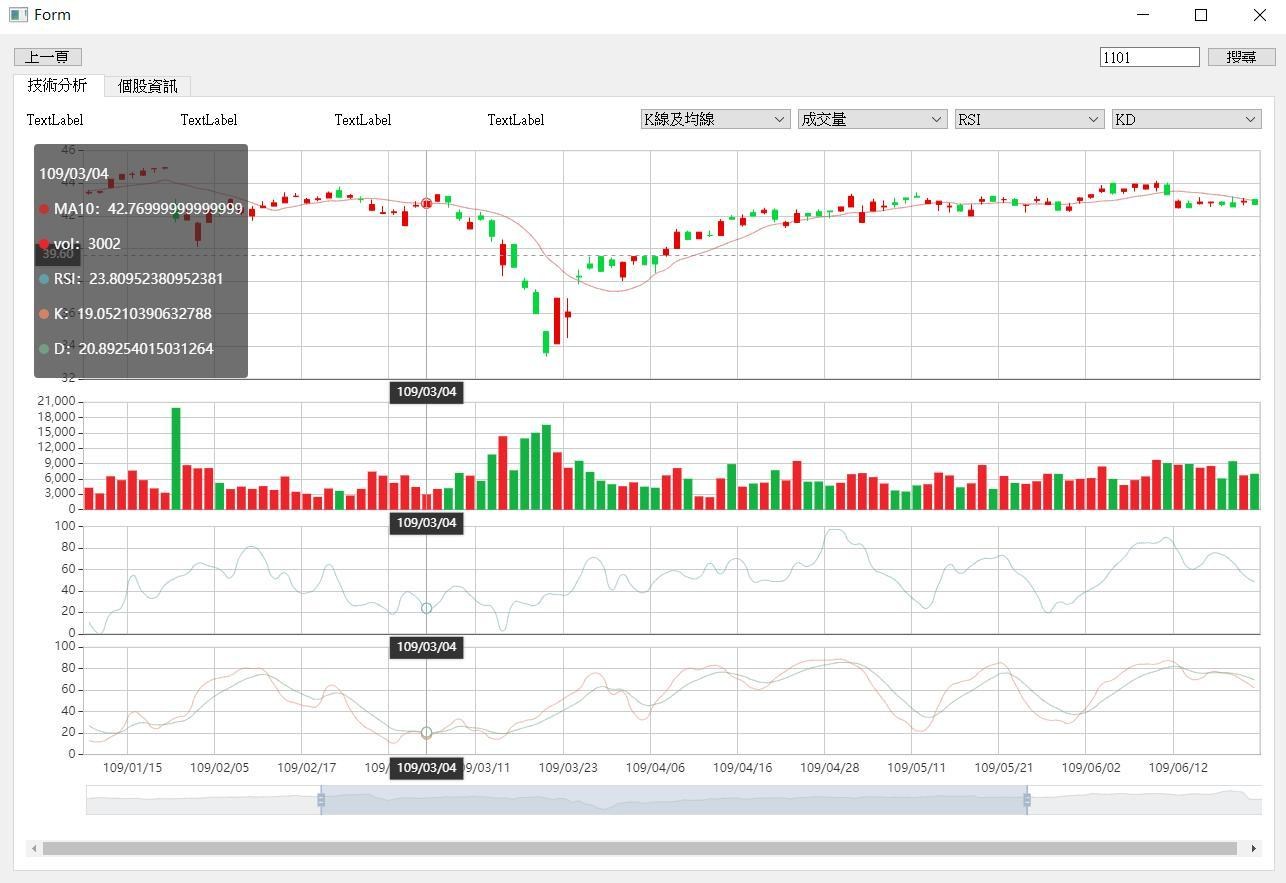Viewport: 1286px width, 883px height.
Task: Maximize the Form window
Action: point(1201,15)
